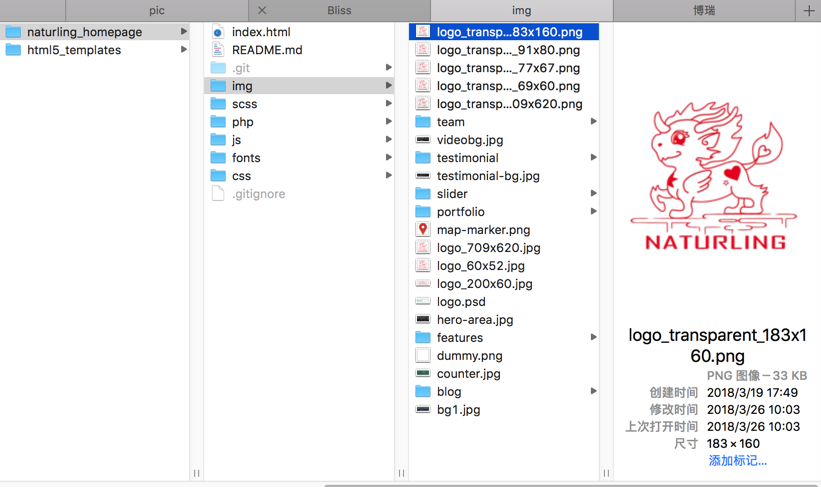The width and height of the screenshot is (821, 487).
Task: Switch to the pic tab
Action: [157, 10]
